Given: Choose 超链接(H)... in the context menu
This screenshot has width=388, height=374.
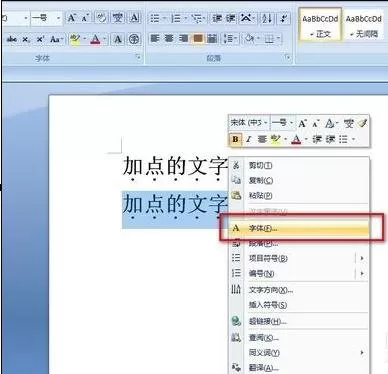Looking at the screenshot, I should 299,321.
